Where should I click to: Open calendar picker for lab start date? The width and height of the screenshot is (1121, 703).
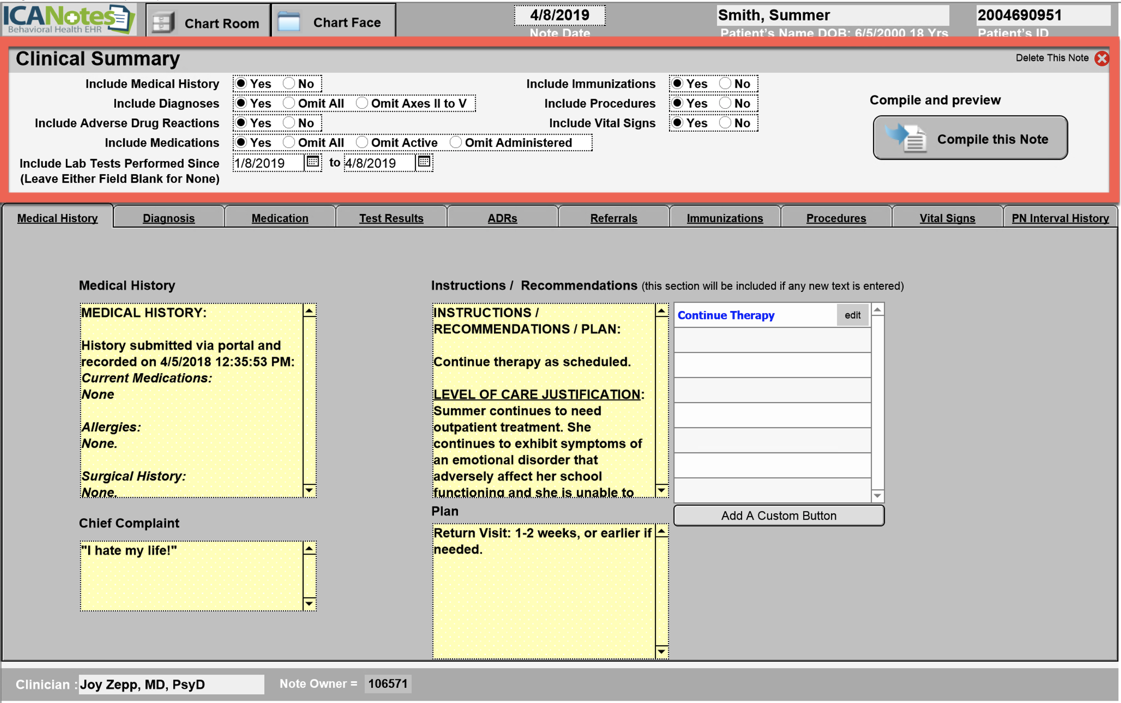313,162
